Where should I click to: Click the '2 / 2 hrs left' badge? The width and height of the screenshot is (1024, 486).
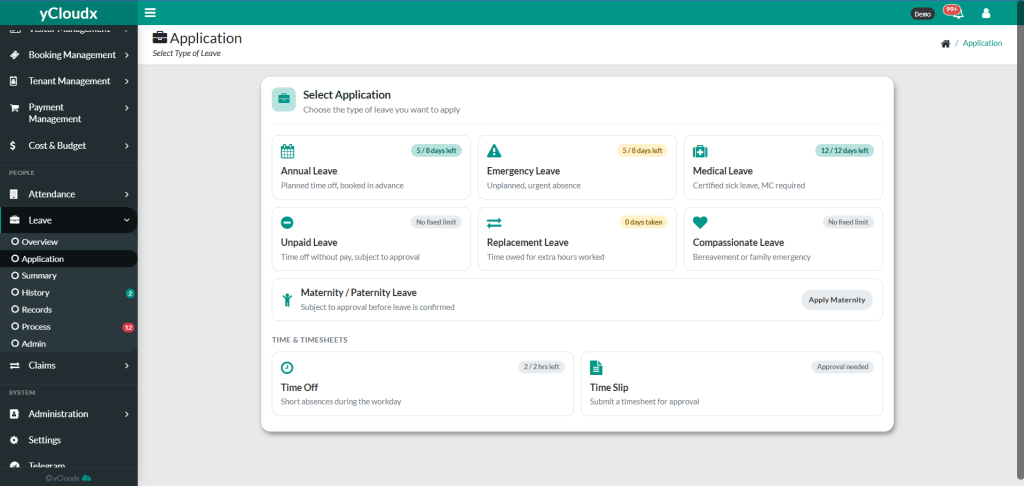(x=541, y=367)
